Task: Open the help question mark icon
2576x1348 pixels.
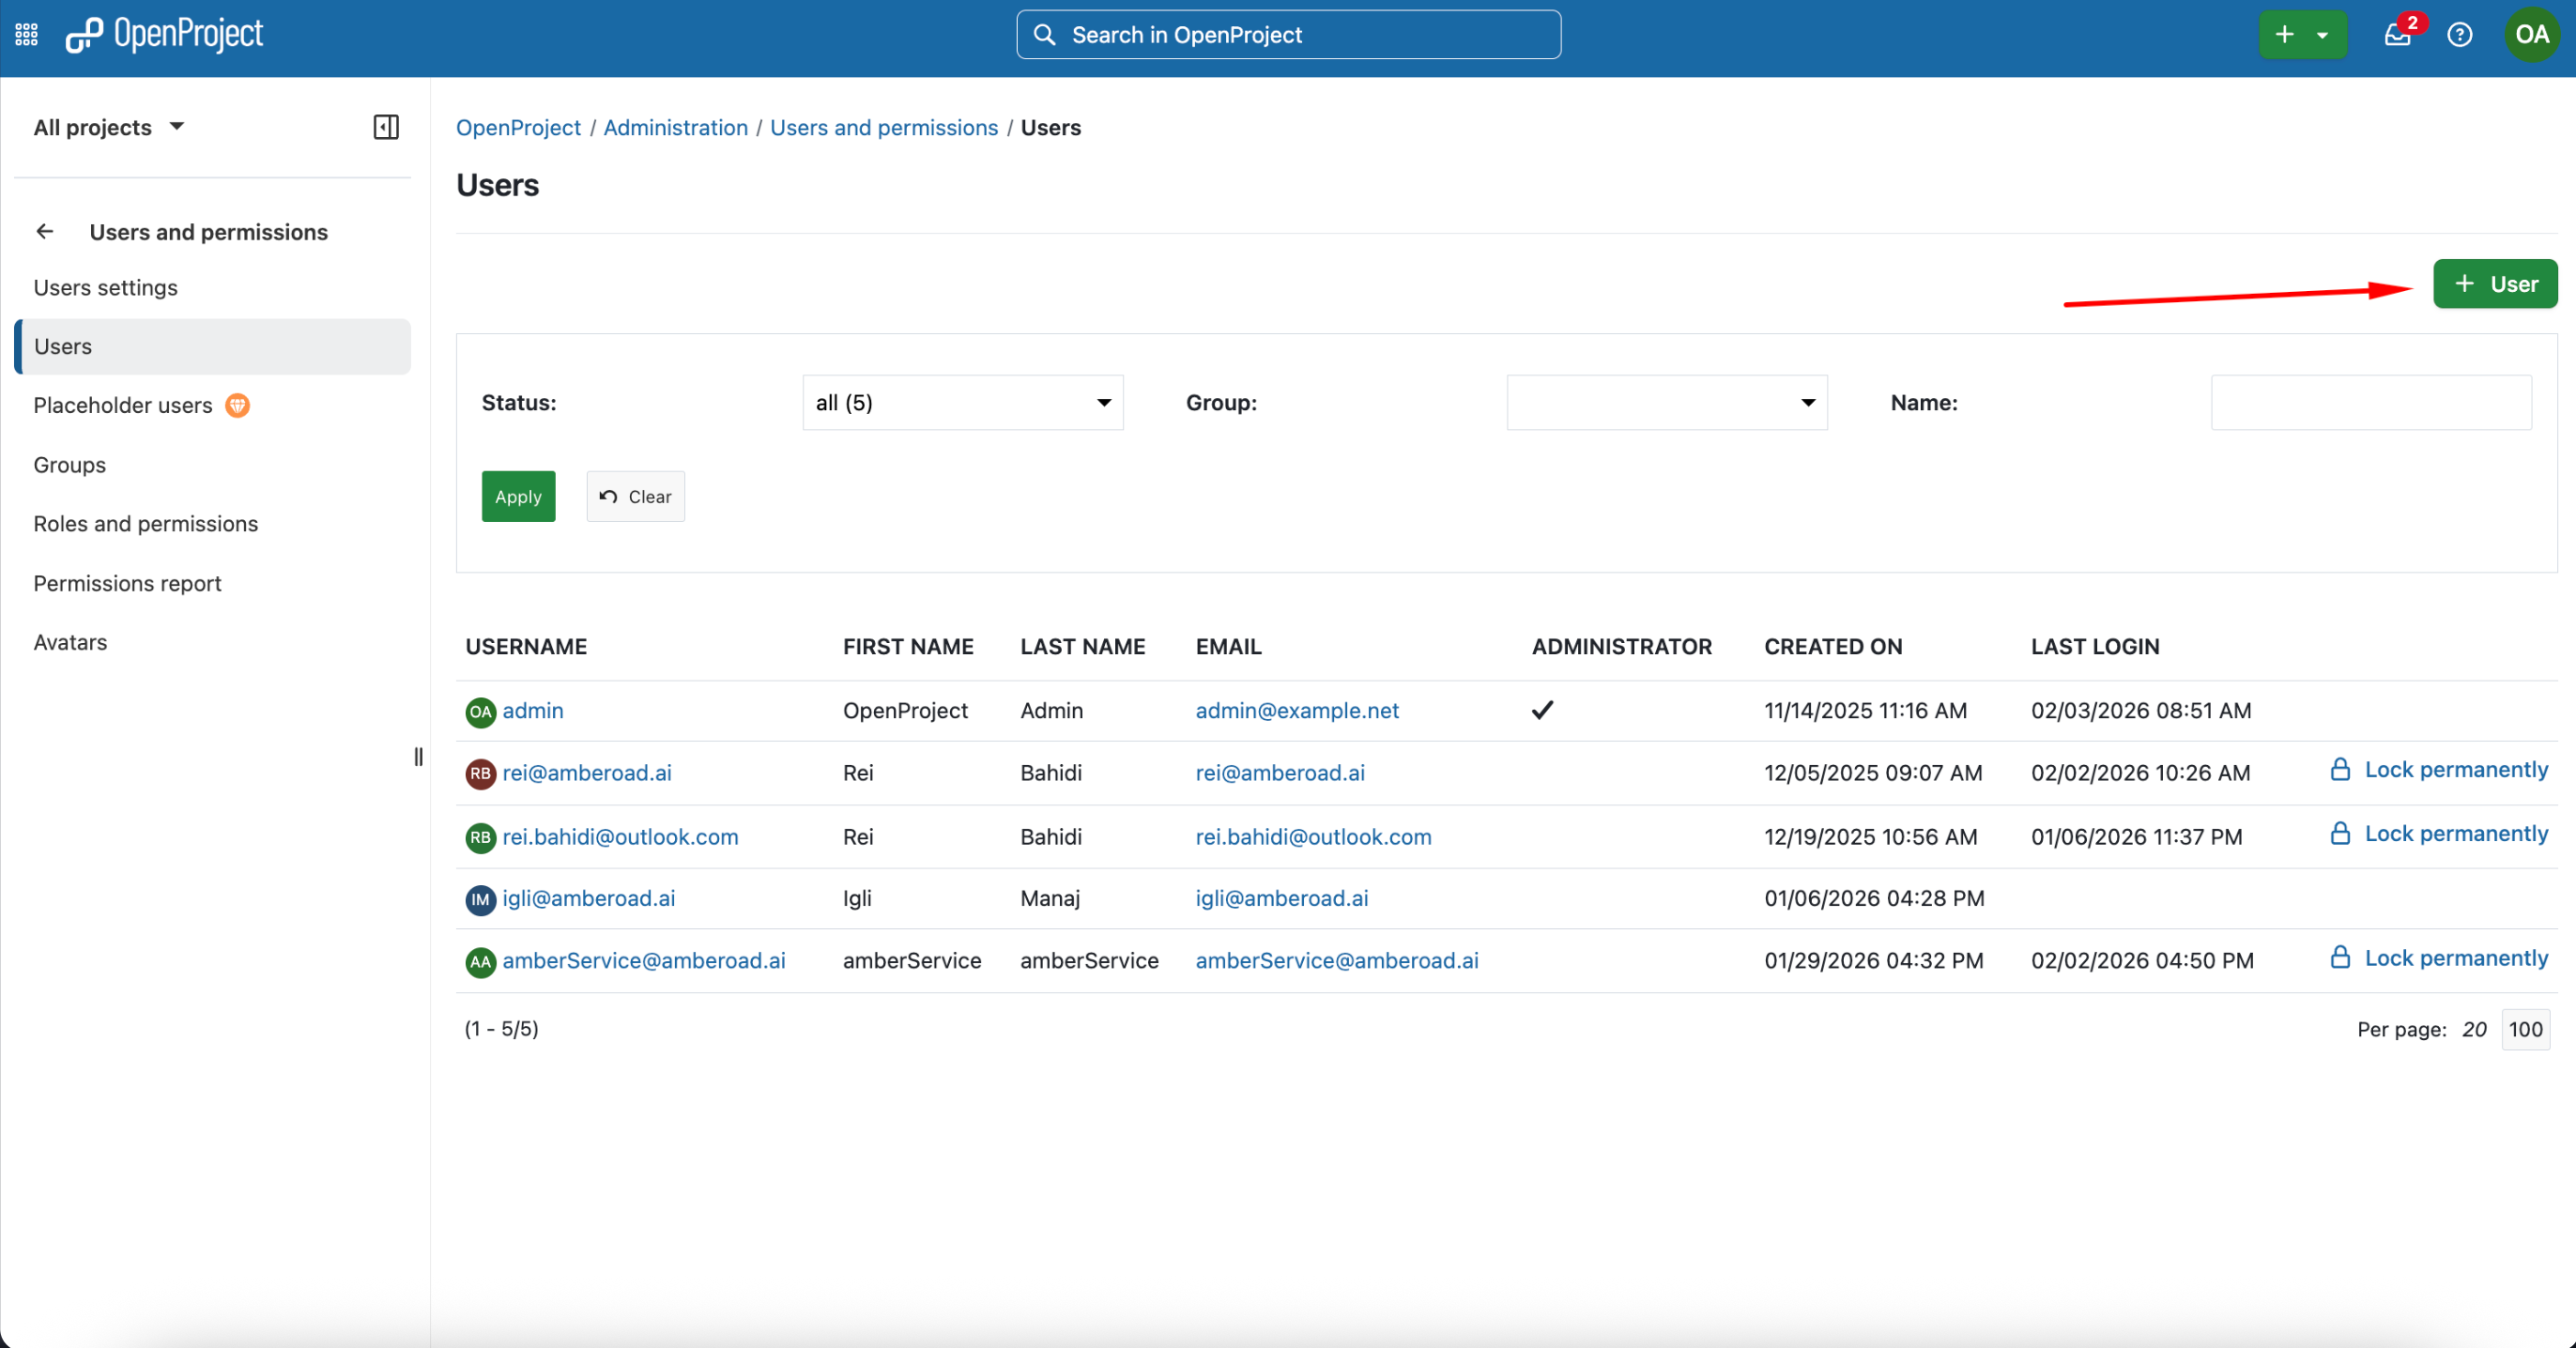Action: 2460,35
